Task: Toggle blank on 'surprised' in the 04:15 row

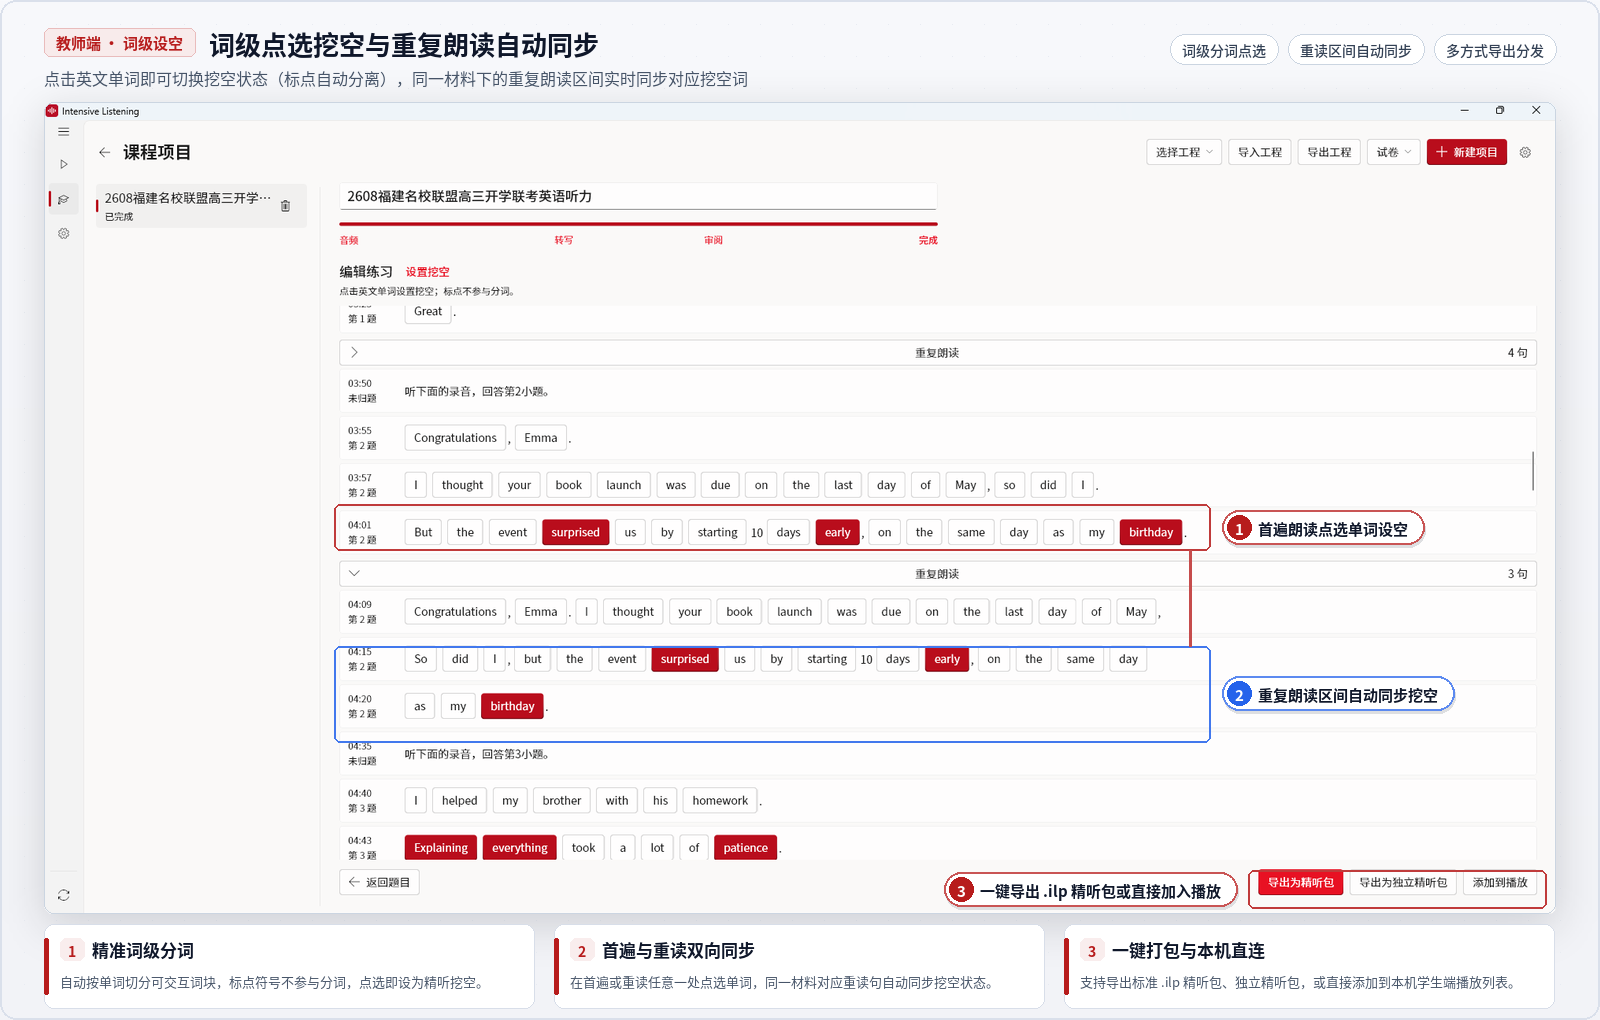Action: pyautogui.click(x=685, y=659)
